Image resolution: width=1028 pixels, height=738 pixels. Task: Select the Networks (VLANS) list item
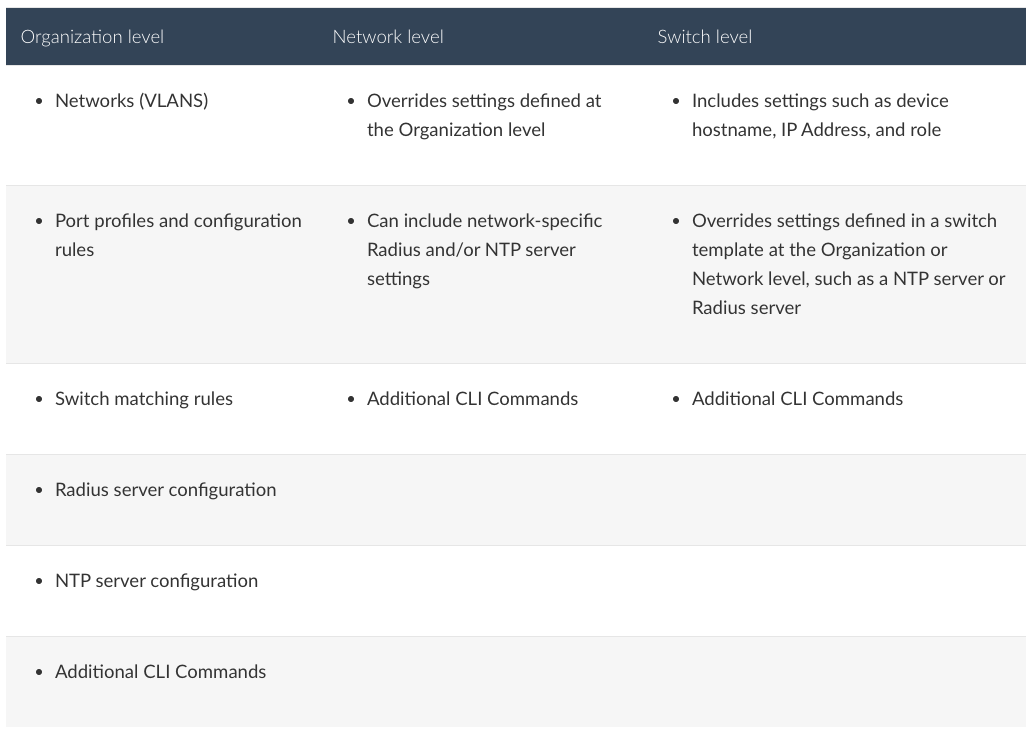pos(131,100)
